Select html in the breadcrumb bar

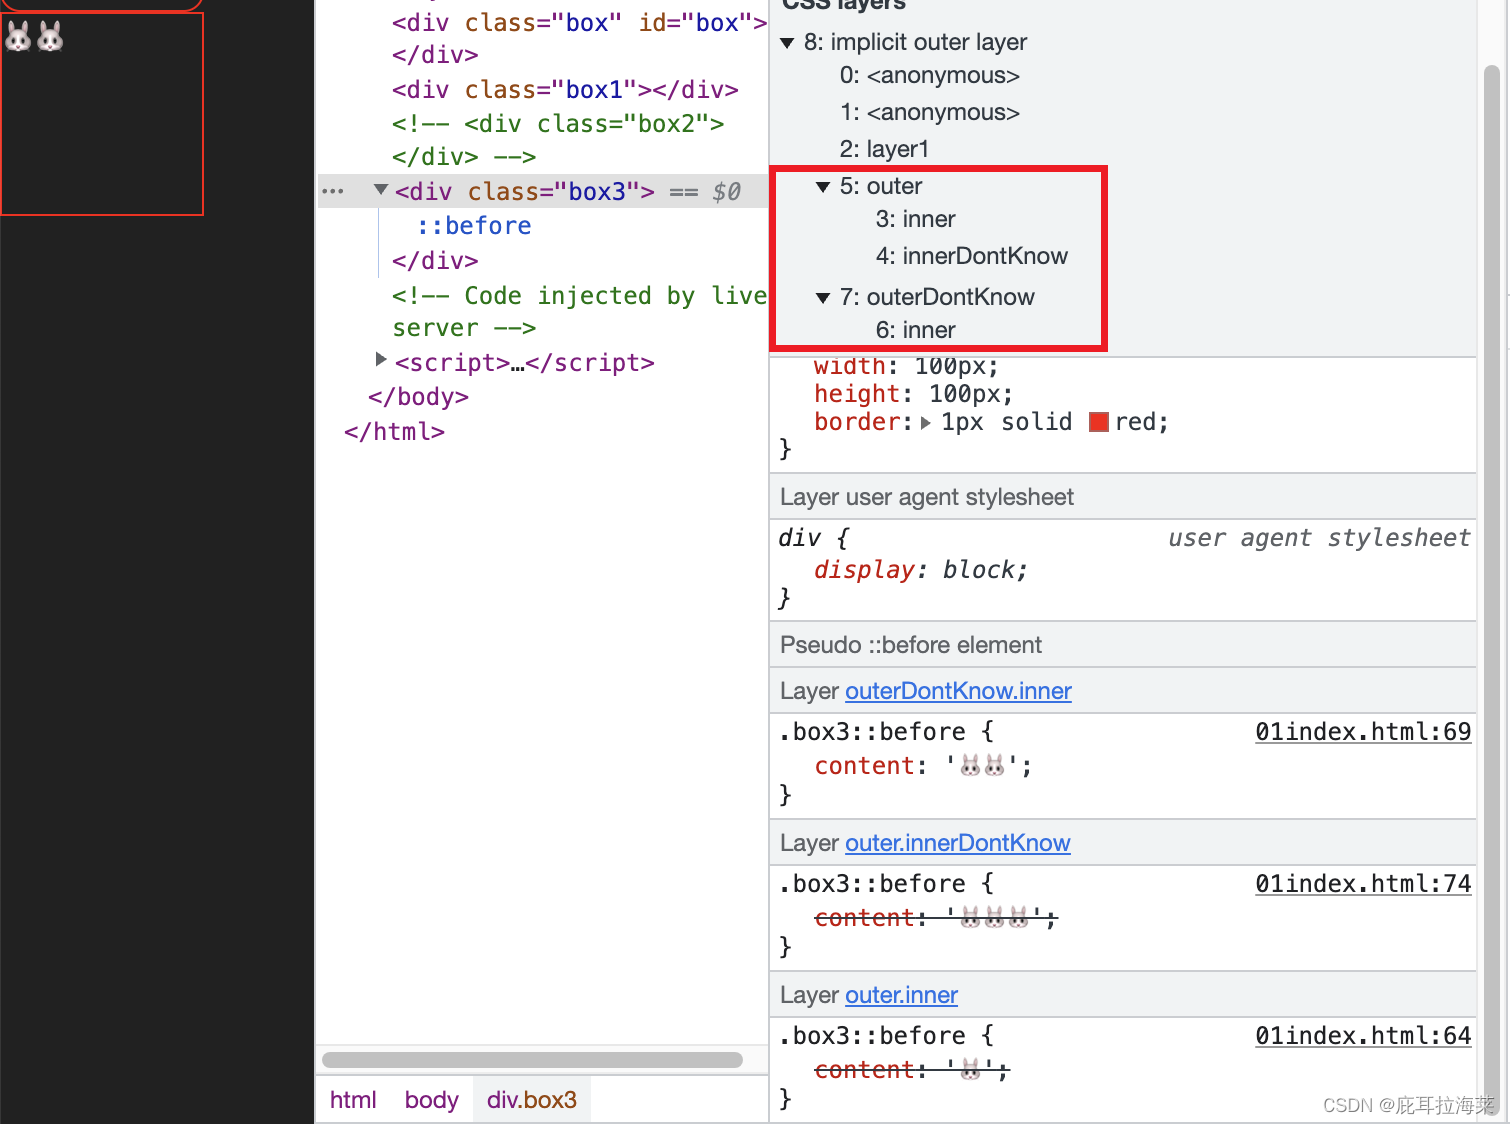(x=353, y=1100)
